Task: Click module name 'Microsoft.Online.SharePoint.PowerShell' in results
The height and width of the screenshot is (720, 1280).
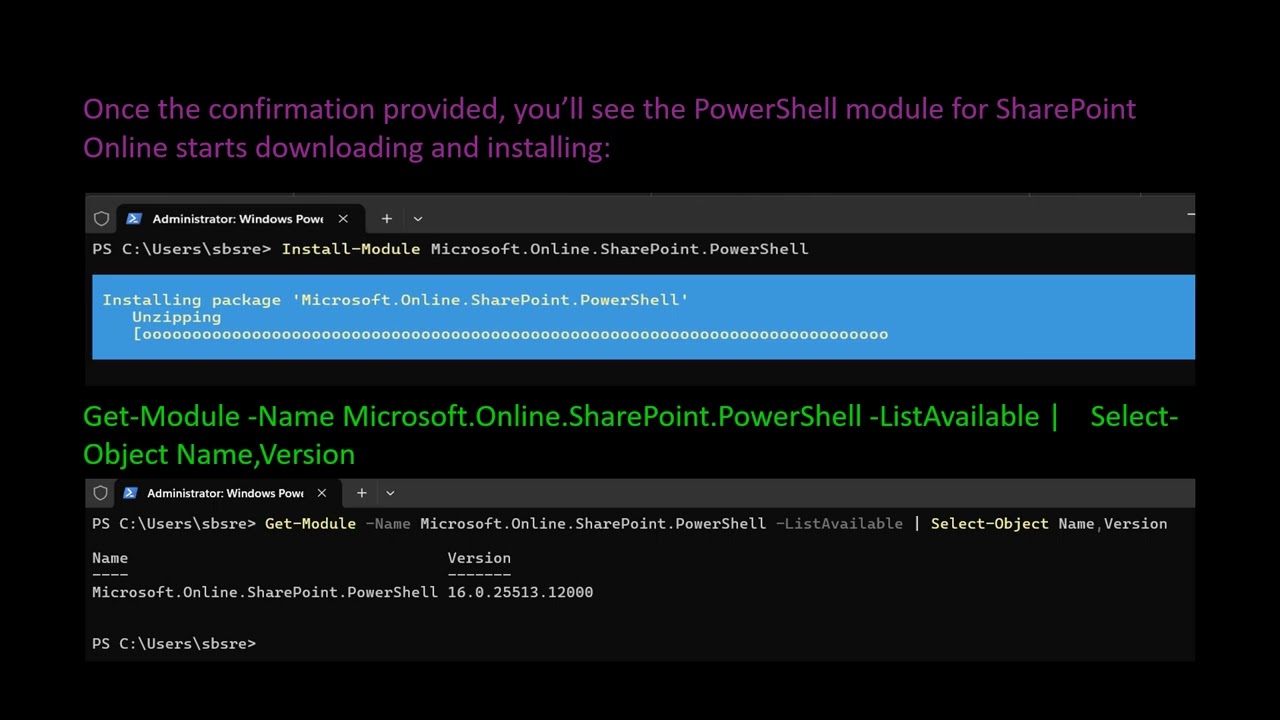Action: [x=265, y=592]
